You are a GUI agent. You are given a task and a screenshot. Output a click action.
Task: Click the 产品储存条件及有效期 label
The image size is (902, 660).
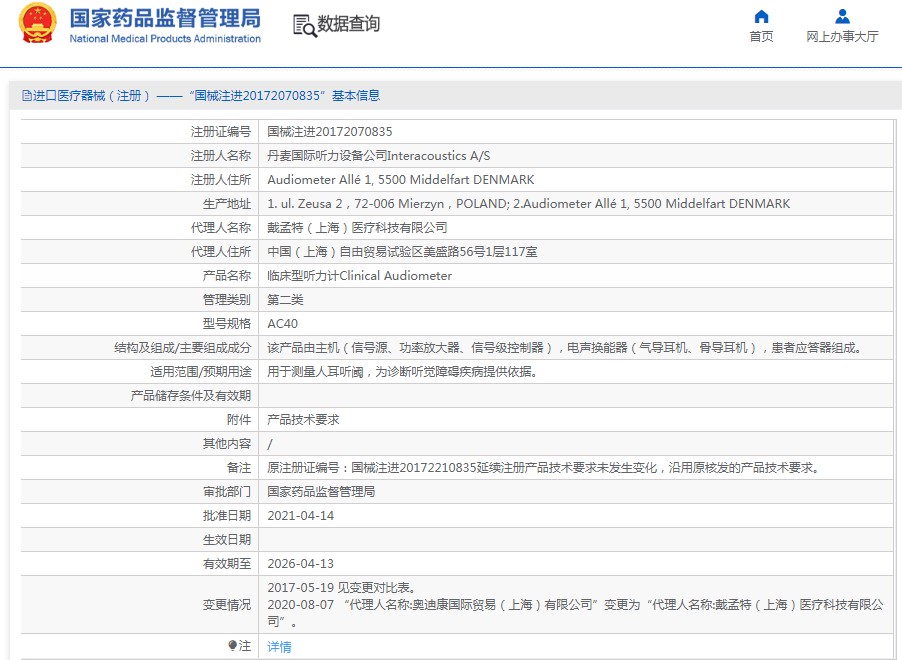point(190,396)
